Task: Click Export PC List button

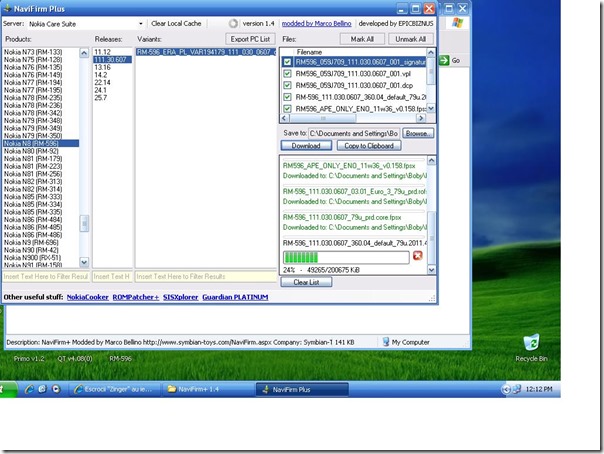Action: 250,39
